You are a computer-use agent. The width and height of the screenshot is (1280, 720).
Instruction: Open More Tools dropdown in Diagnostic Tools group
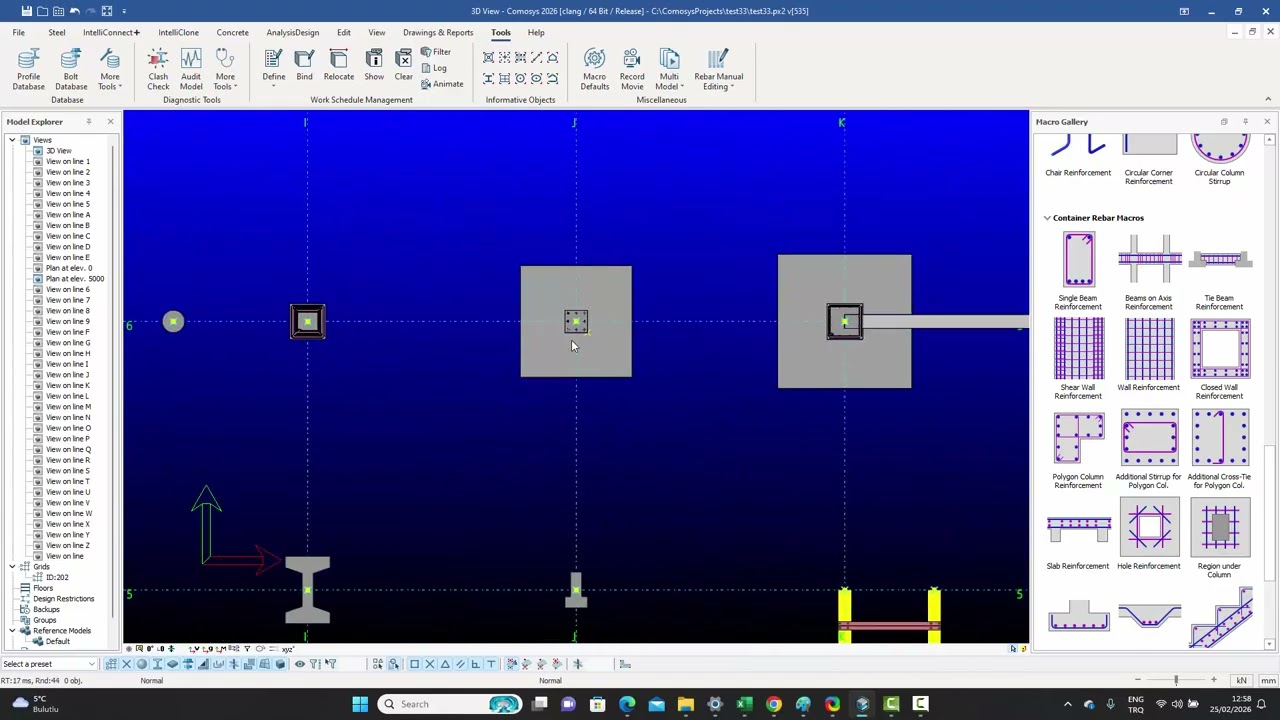(x=225, y=69)
